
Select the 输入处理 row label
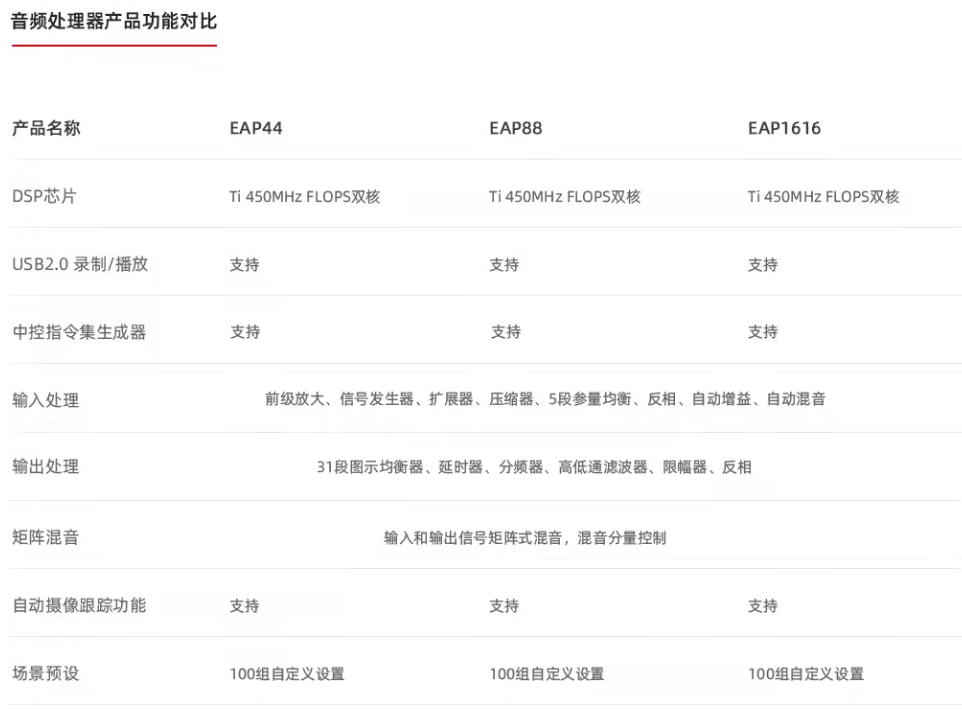[x=46, y=401]
